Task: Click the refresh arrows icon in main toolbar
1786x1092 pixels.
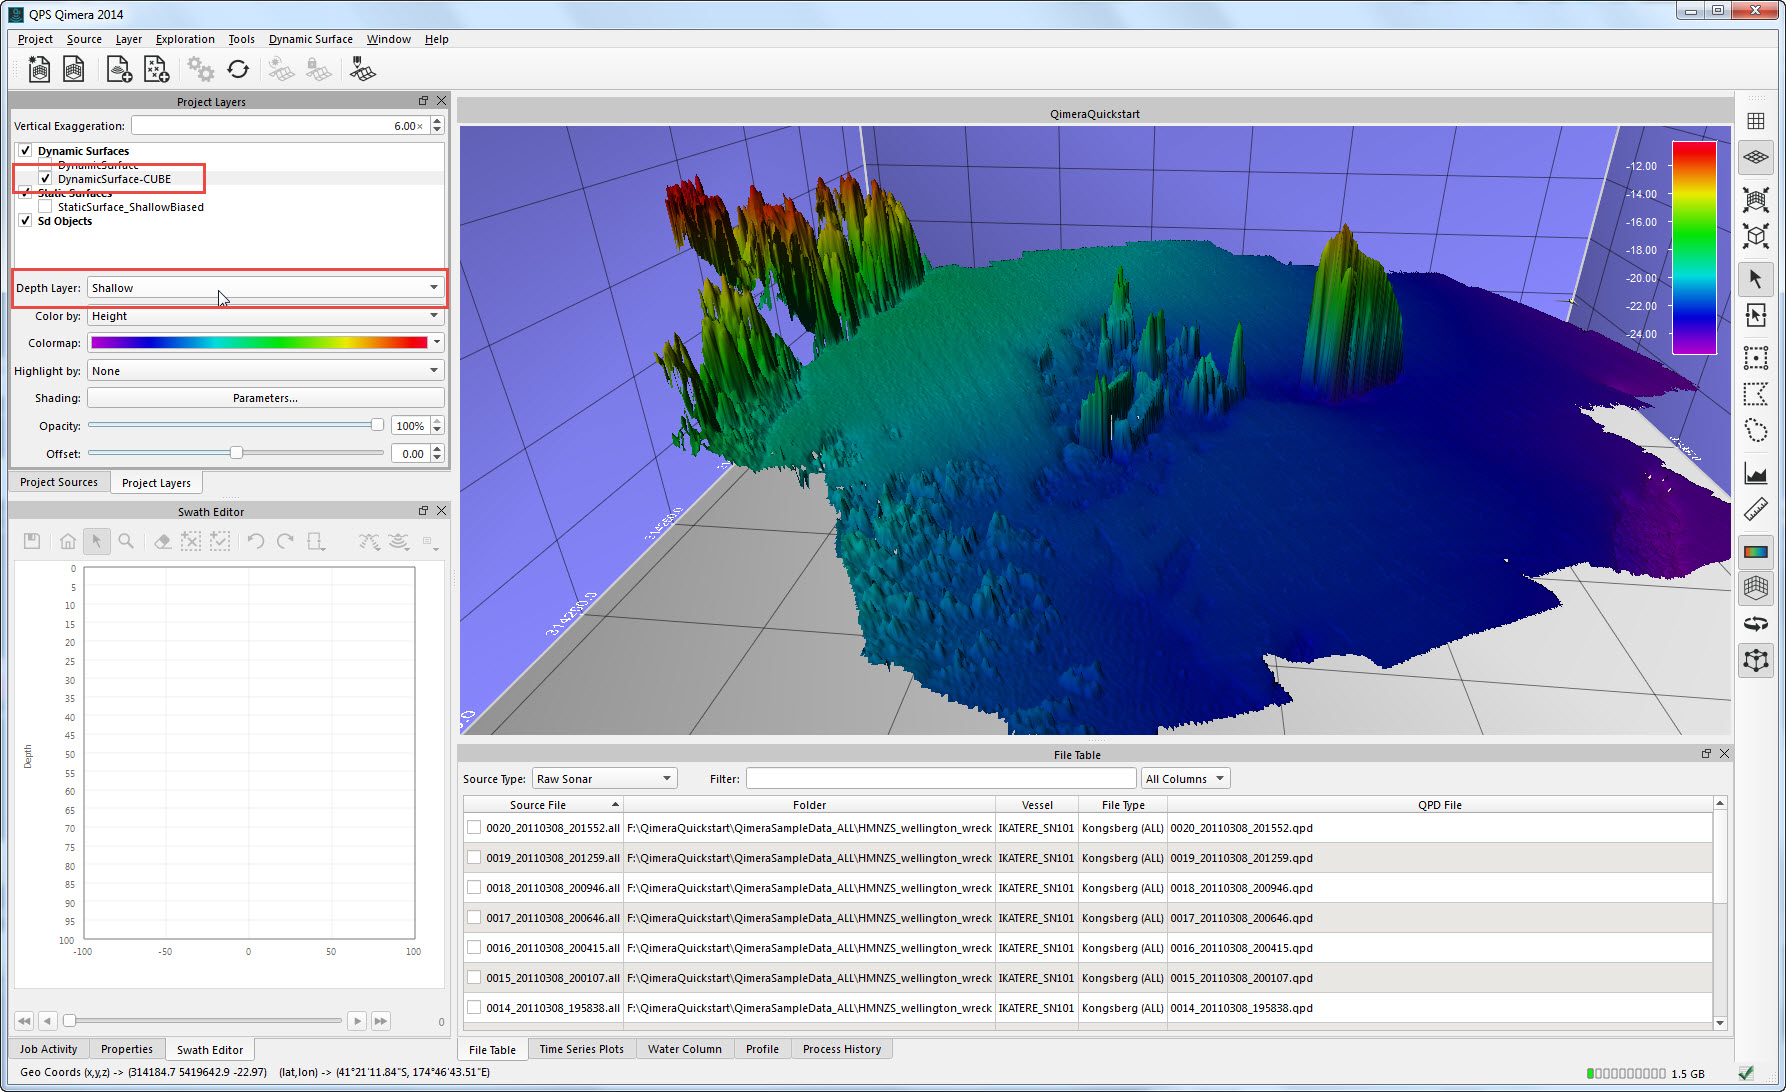Action: (x=238, y=69)
